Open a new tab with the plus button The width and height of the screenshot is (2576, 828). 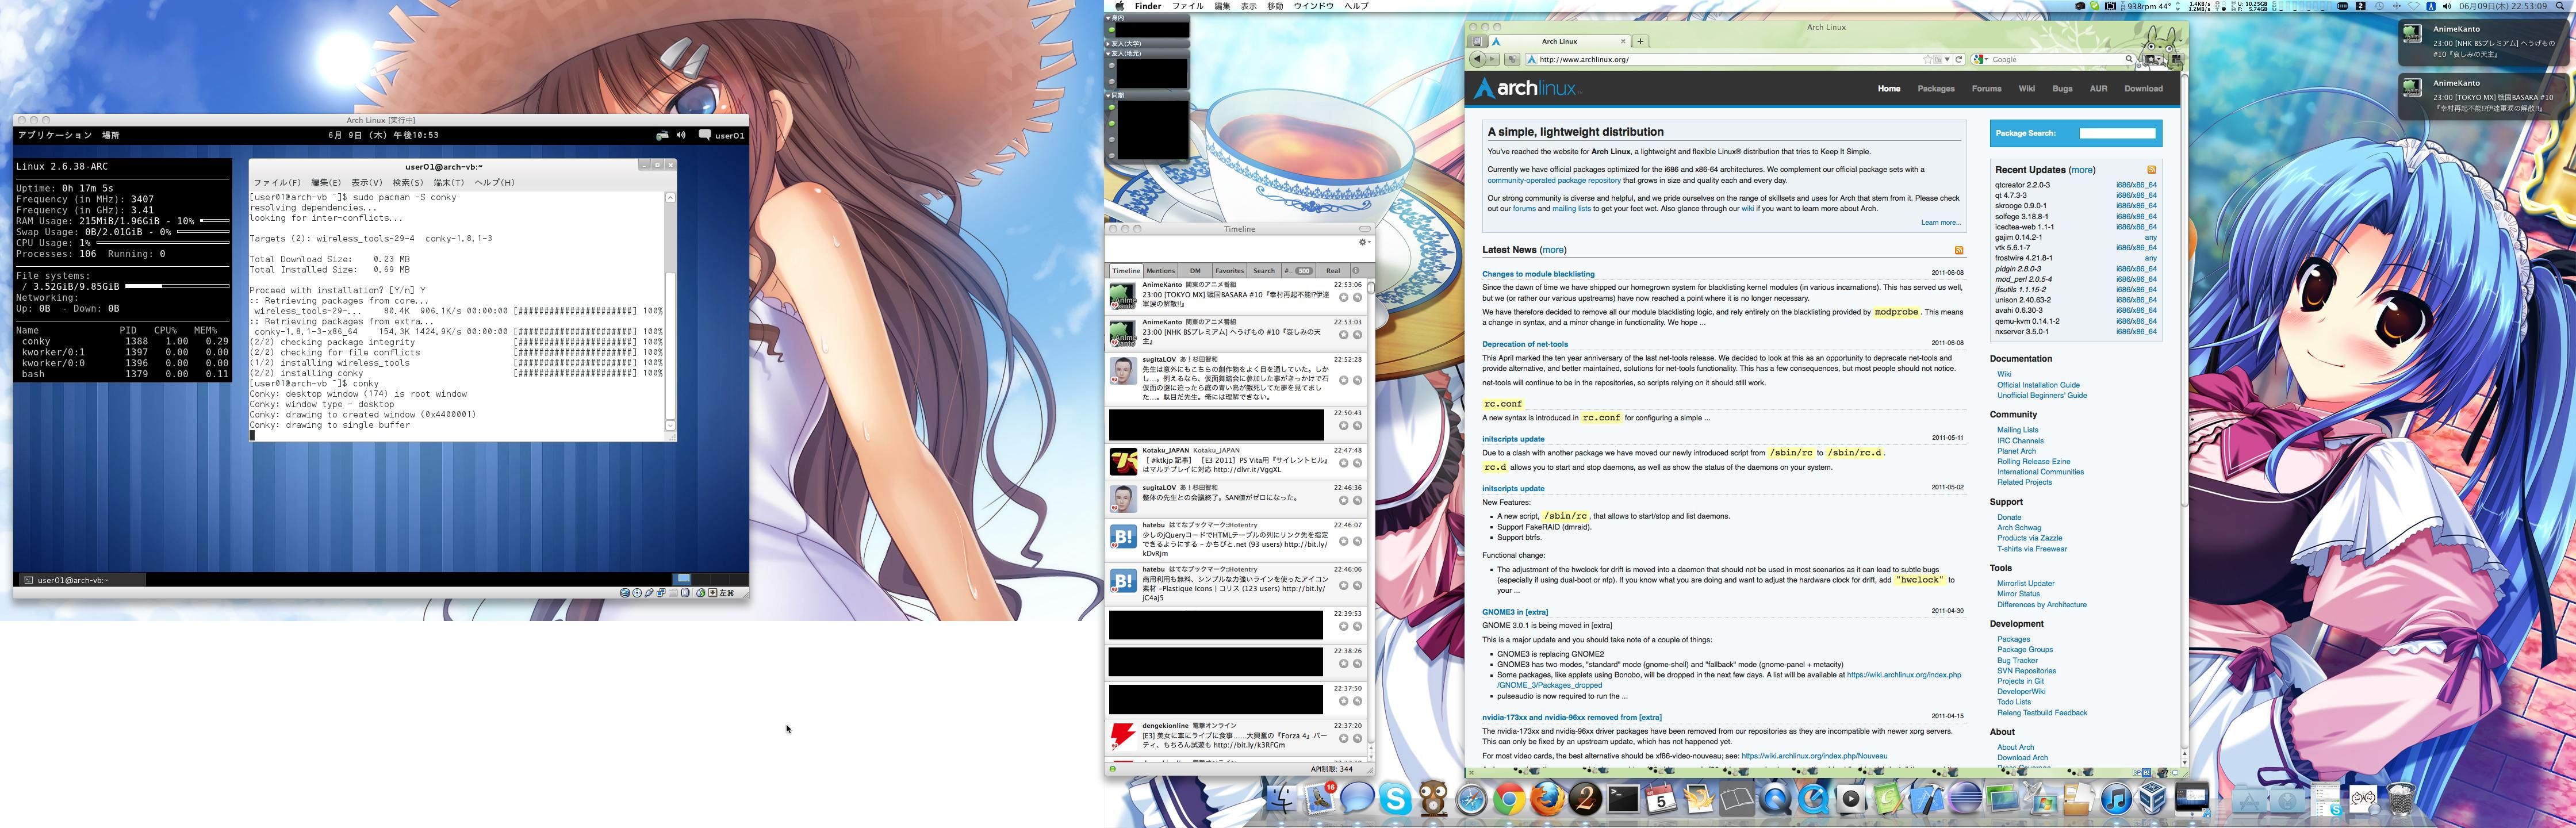coord(1640,42)
